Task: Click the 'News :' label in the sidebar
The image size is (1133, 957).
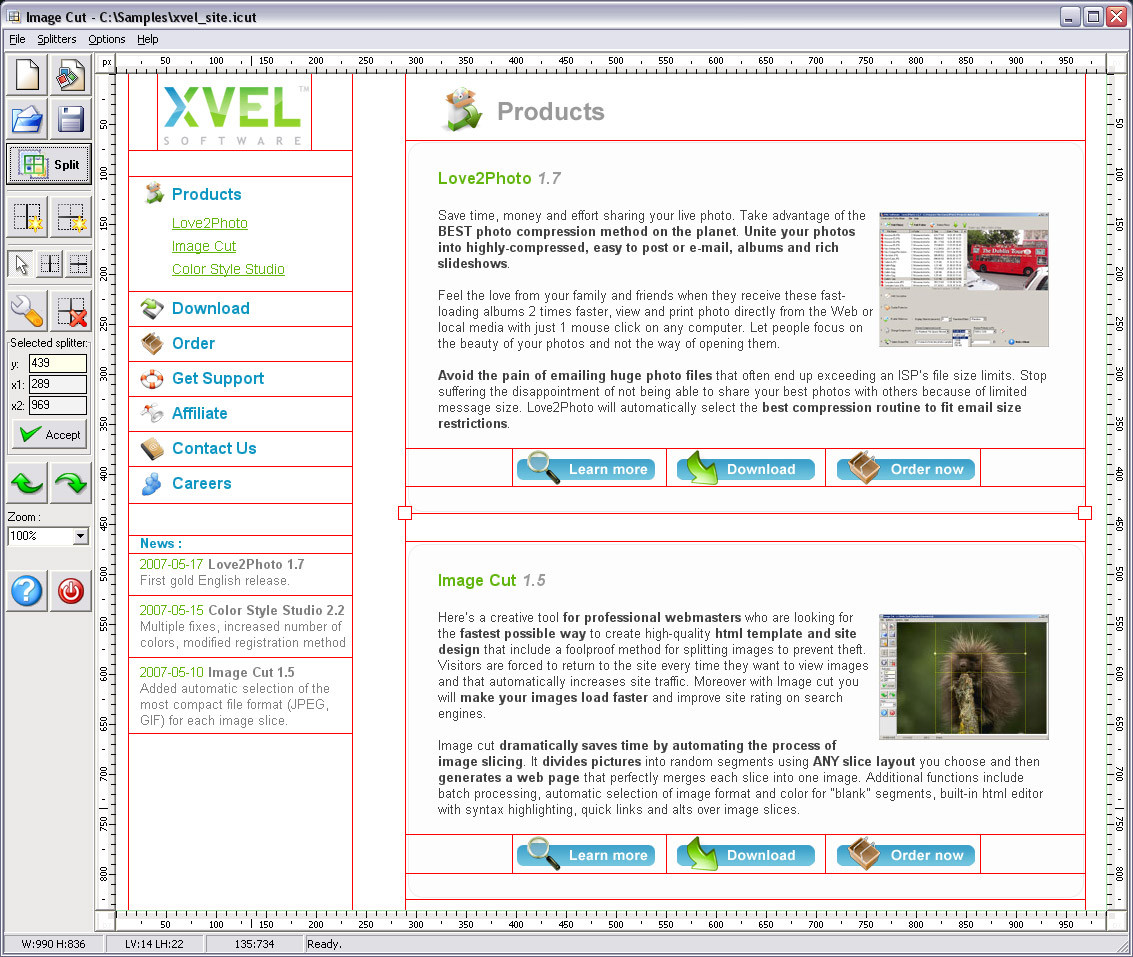Action: tap(160, 544)
